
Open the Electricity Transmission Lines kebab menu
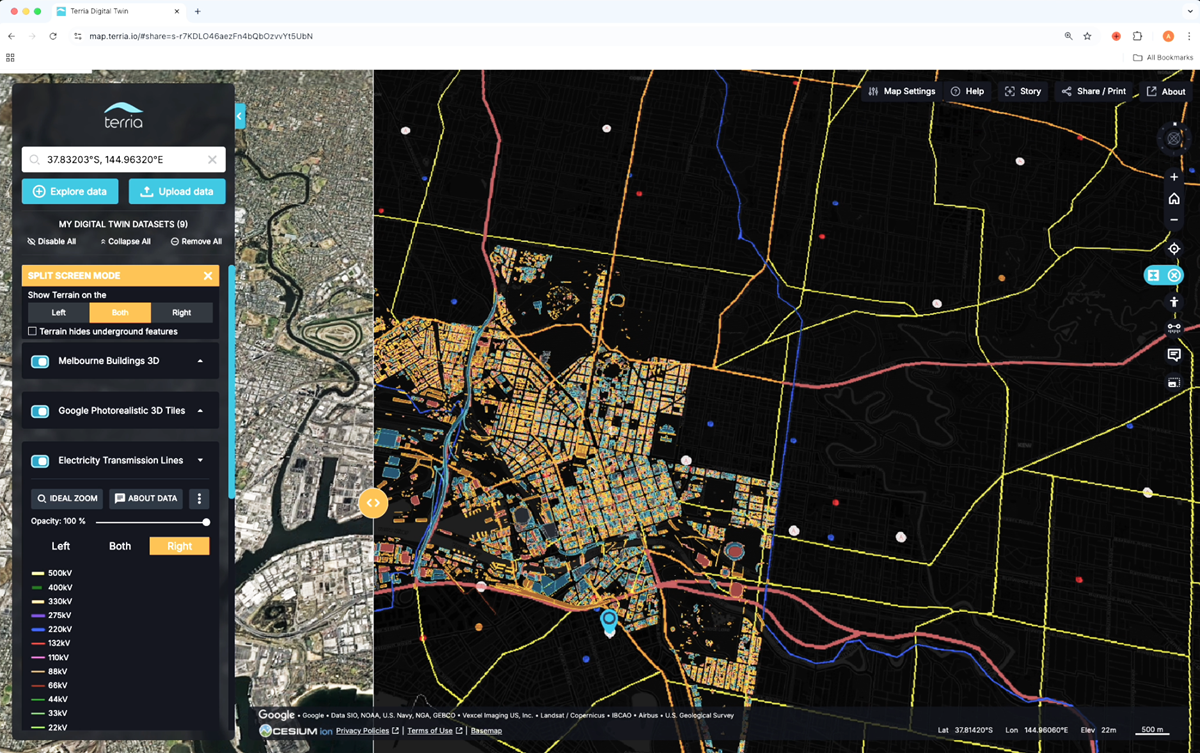(x=199, y=499)
